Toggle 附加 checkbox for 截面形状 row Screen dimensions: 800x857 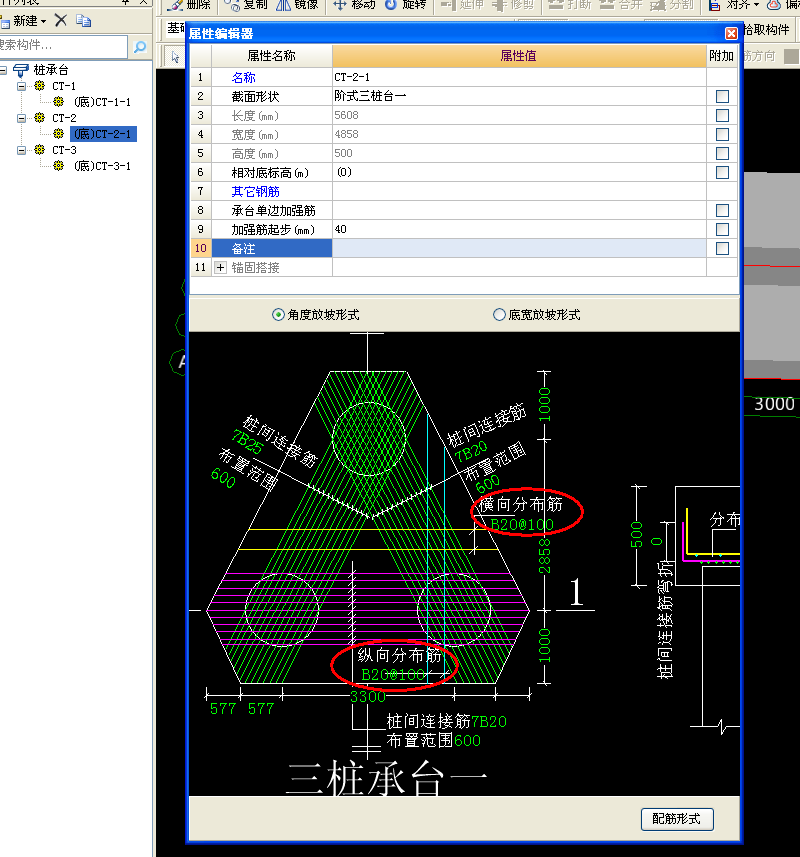pos(722,97)
